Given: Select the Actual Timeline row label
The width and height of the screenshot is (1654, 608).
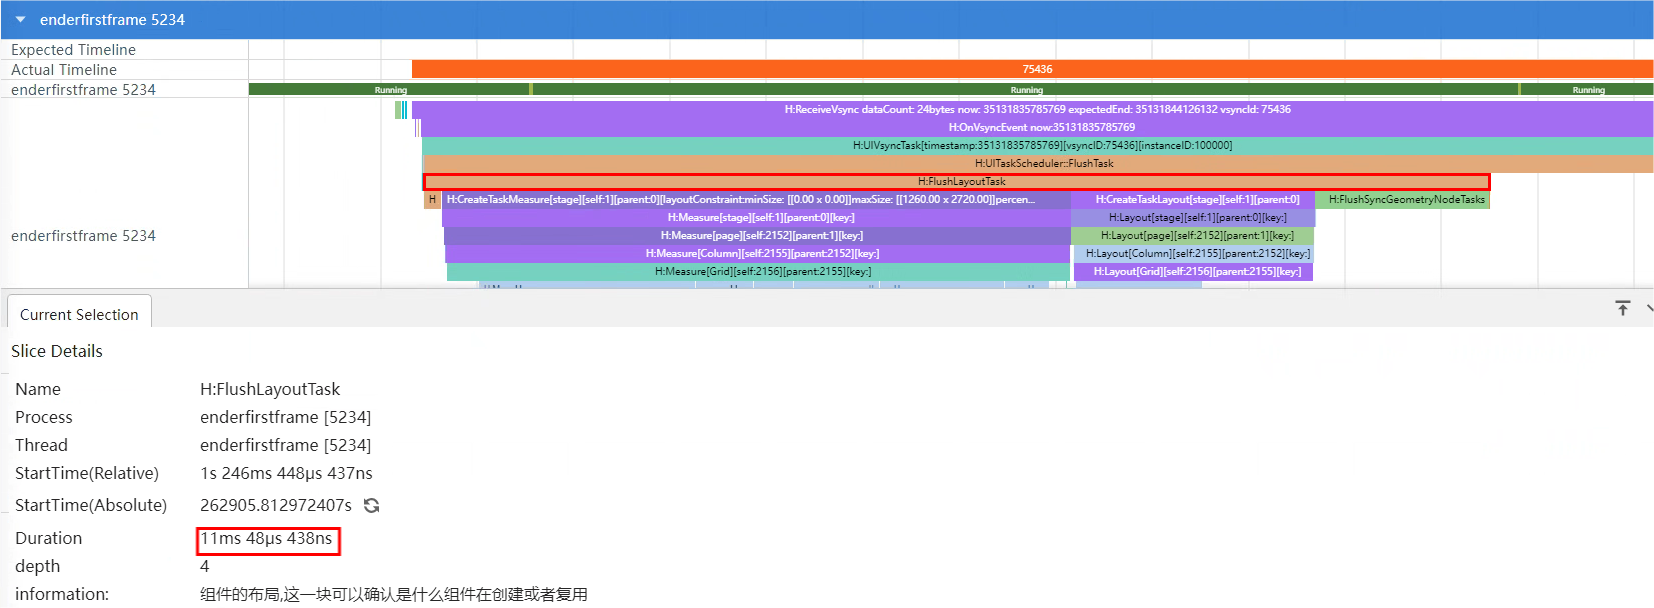Looking at the screenshot, I should [64, 70].
